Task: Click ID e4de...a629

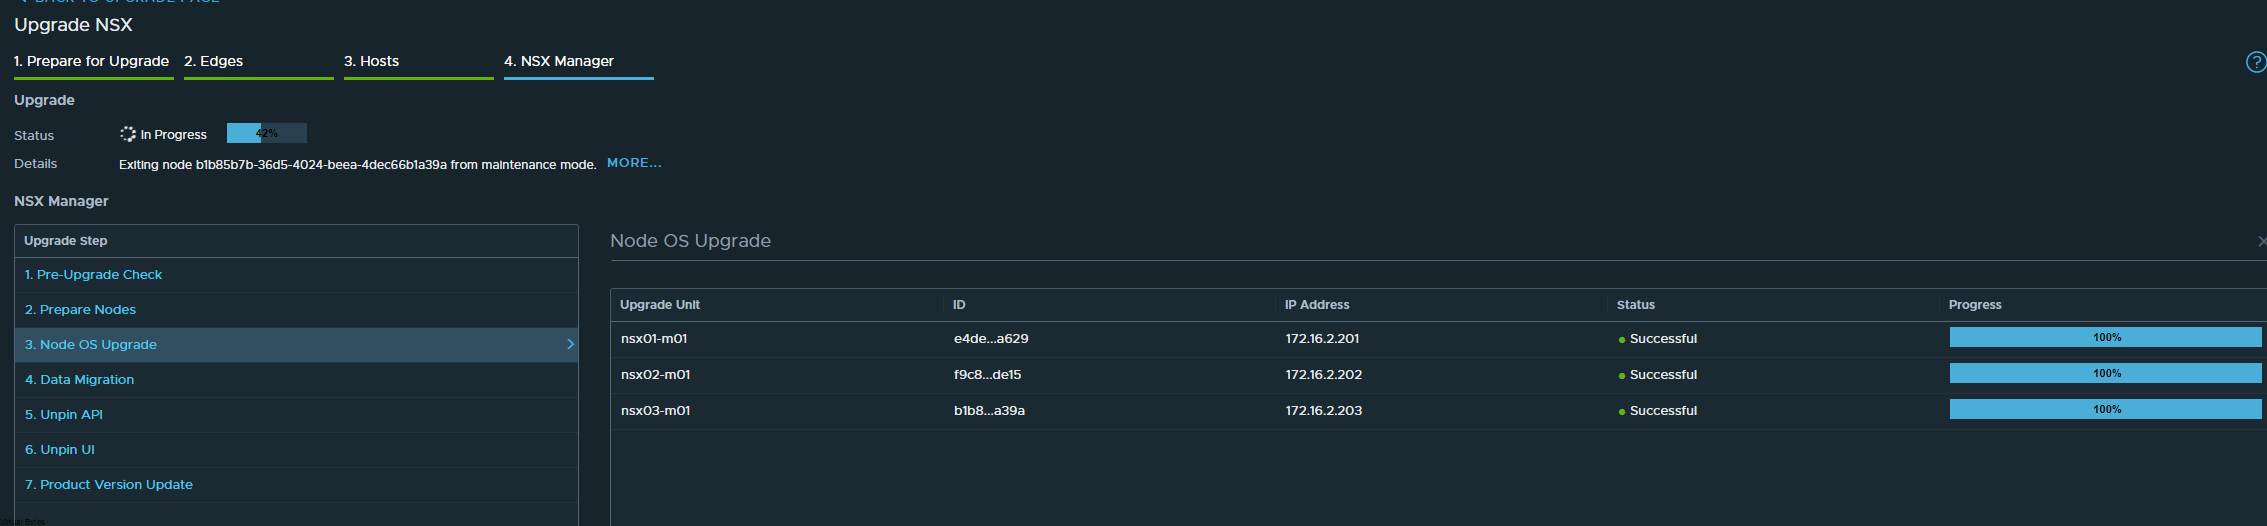Action: pyautogui.click(x=991, y=339)
